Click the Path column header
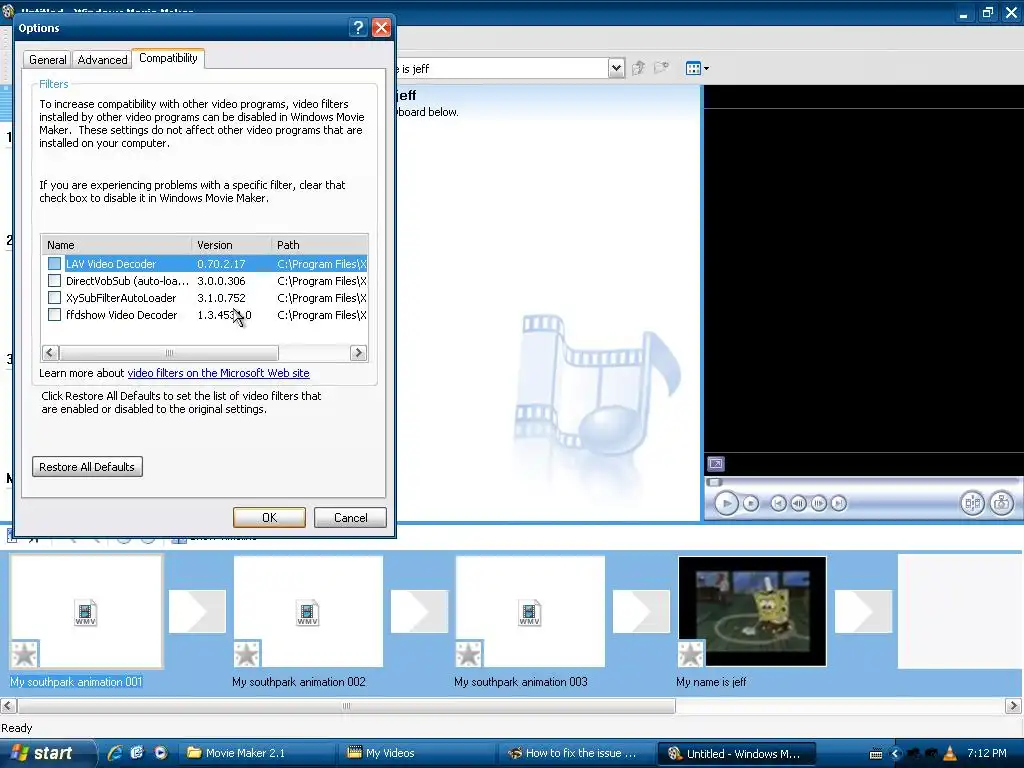The image size is (1024, 768). coord(319,245)
